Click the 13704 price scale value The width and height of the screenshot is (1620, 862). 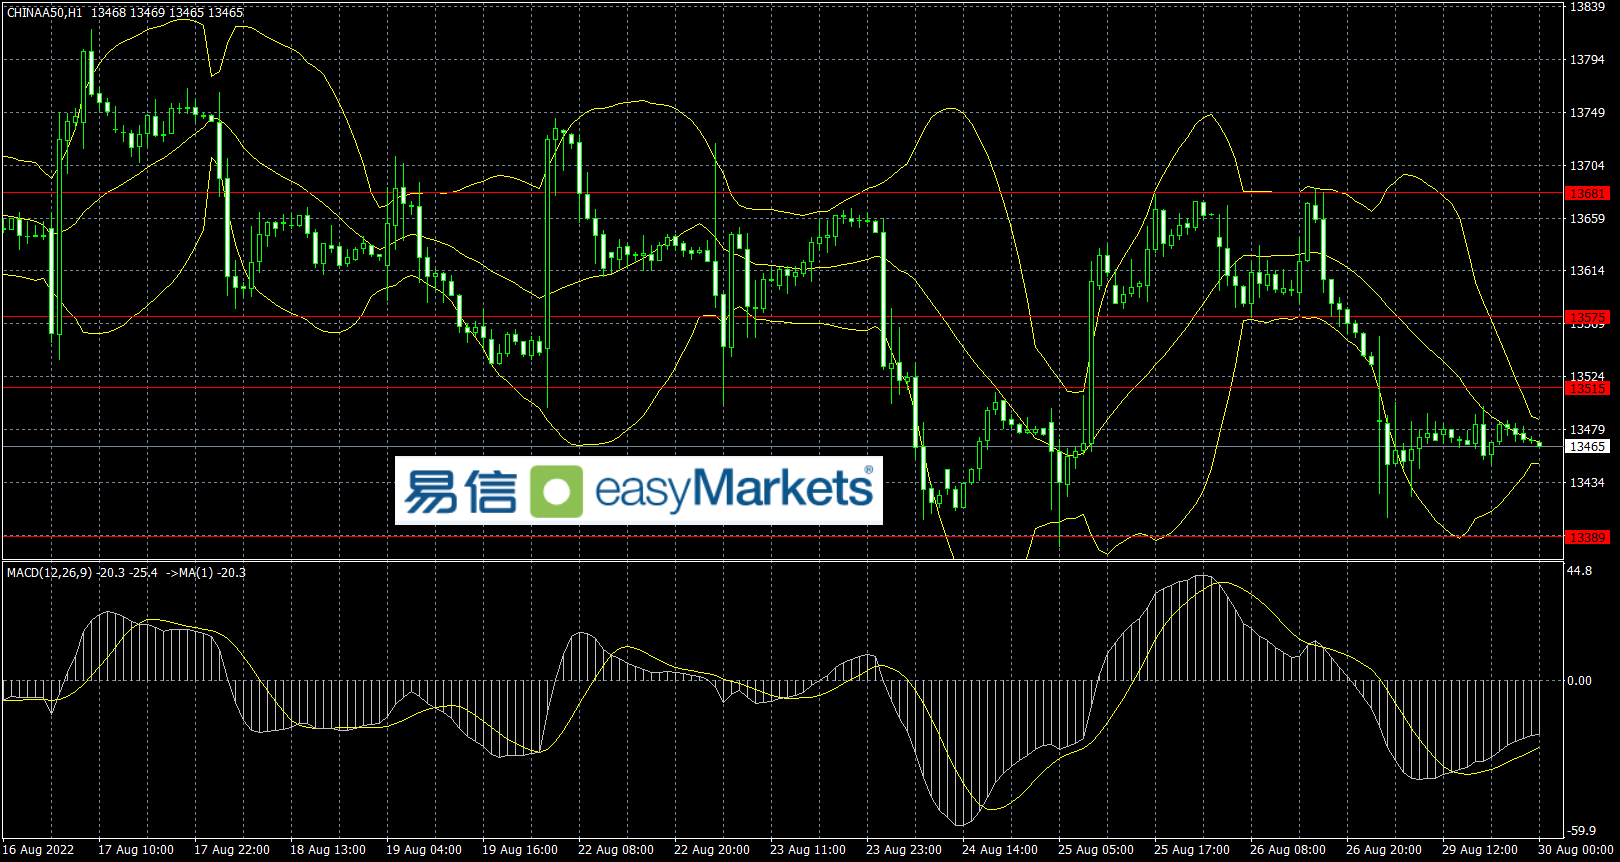(1587, 166)
